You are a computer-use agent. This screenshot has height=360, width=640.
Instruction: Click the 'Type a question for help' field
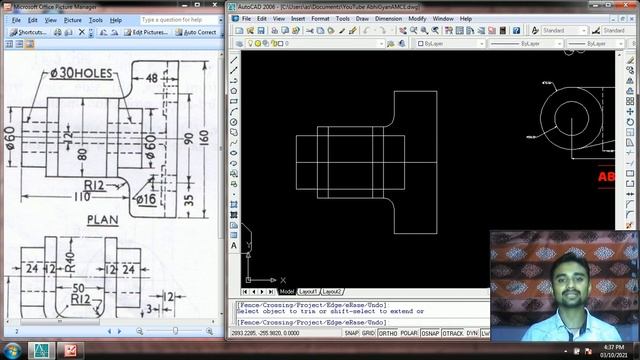(179, 20)
